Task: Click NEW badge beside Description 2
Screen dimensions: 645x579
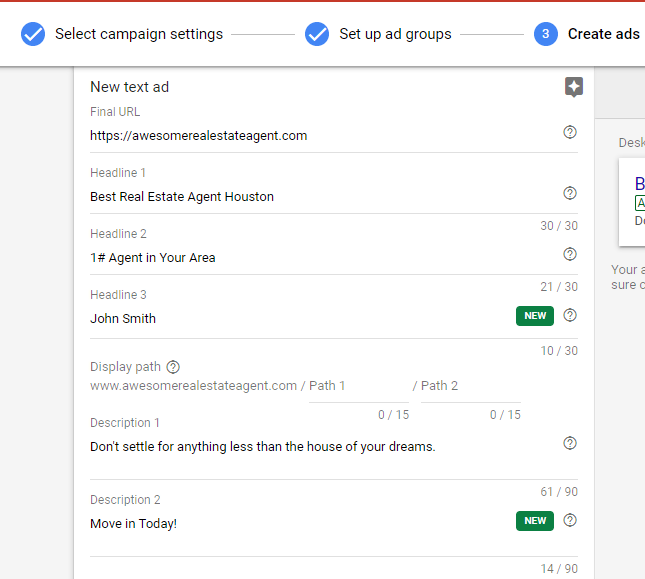Action: click(535, 521)
